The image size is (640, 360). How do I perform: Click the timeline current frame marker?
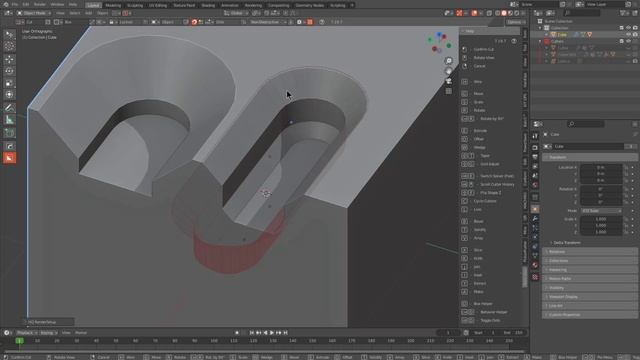pyautogui.click(x=19, y=340)
